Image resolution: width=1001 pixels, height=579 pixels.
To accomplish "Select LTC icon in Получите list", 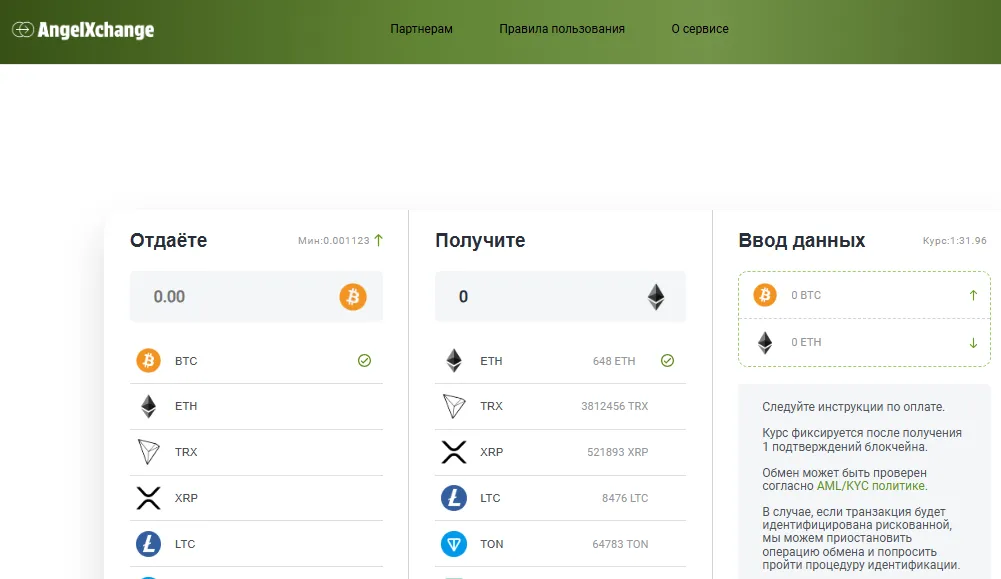I will (454, 498).
